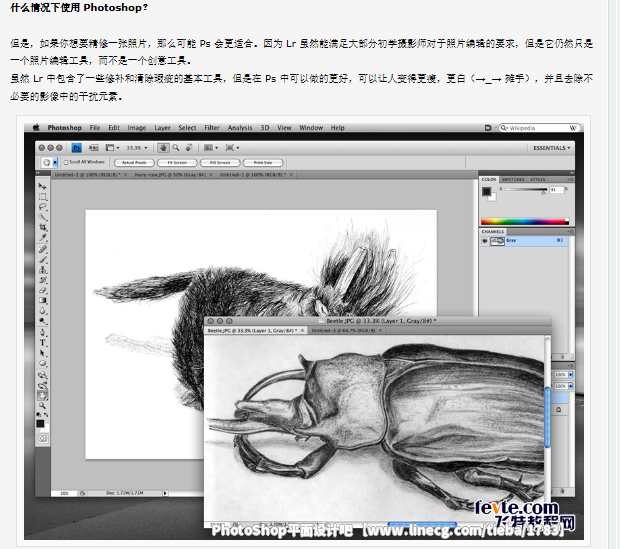Select the Lasso tool
The height and width of the screenshot is (549, 620).
click(x=42, y=207)
